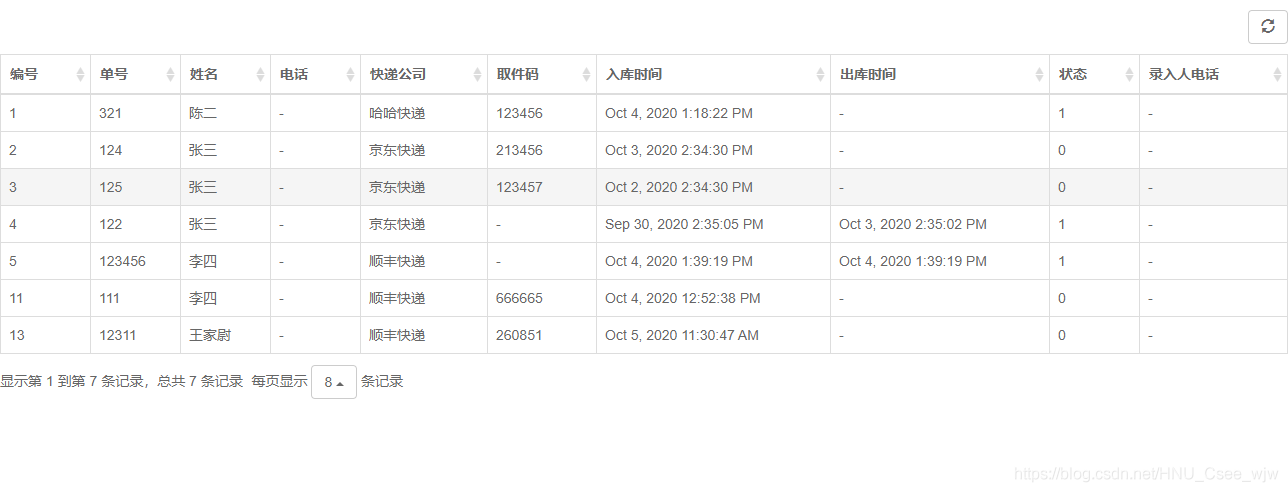Click 取件码 cell 213456

coord(519,151)
